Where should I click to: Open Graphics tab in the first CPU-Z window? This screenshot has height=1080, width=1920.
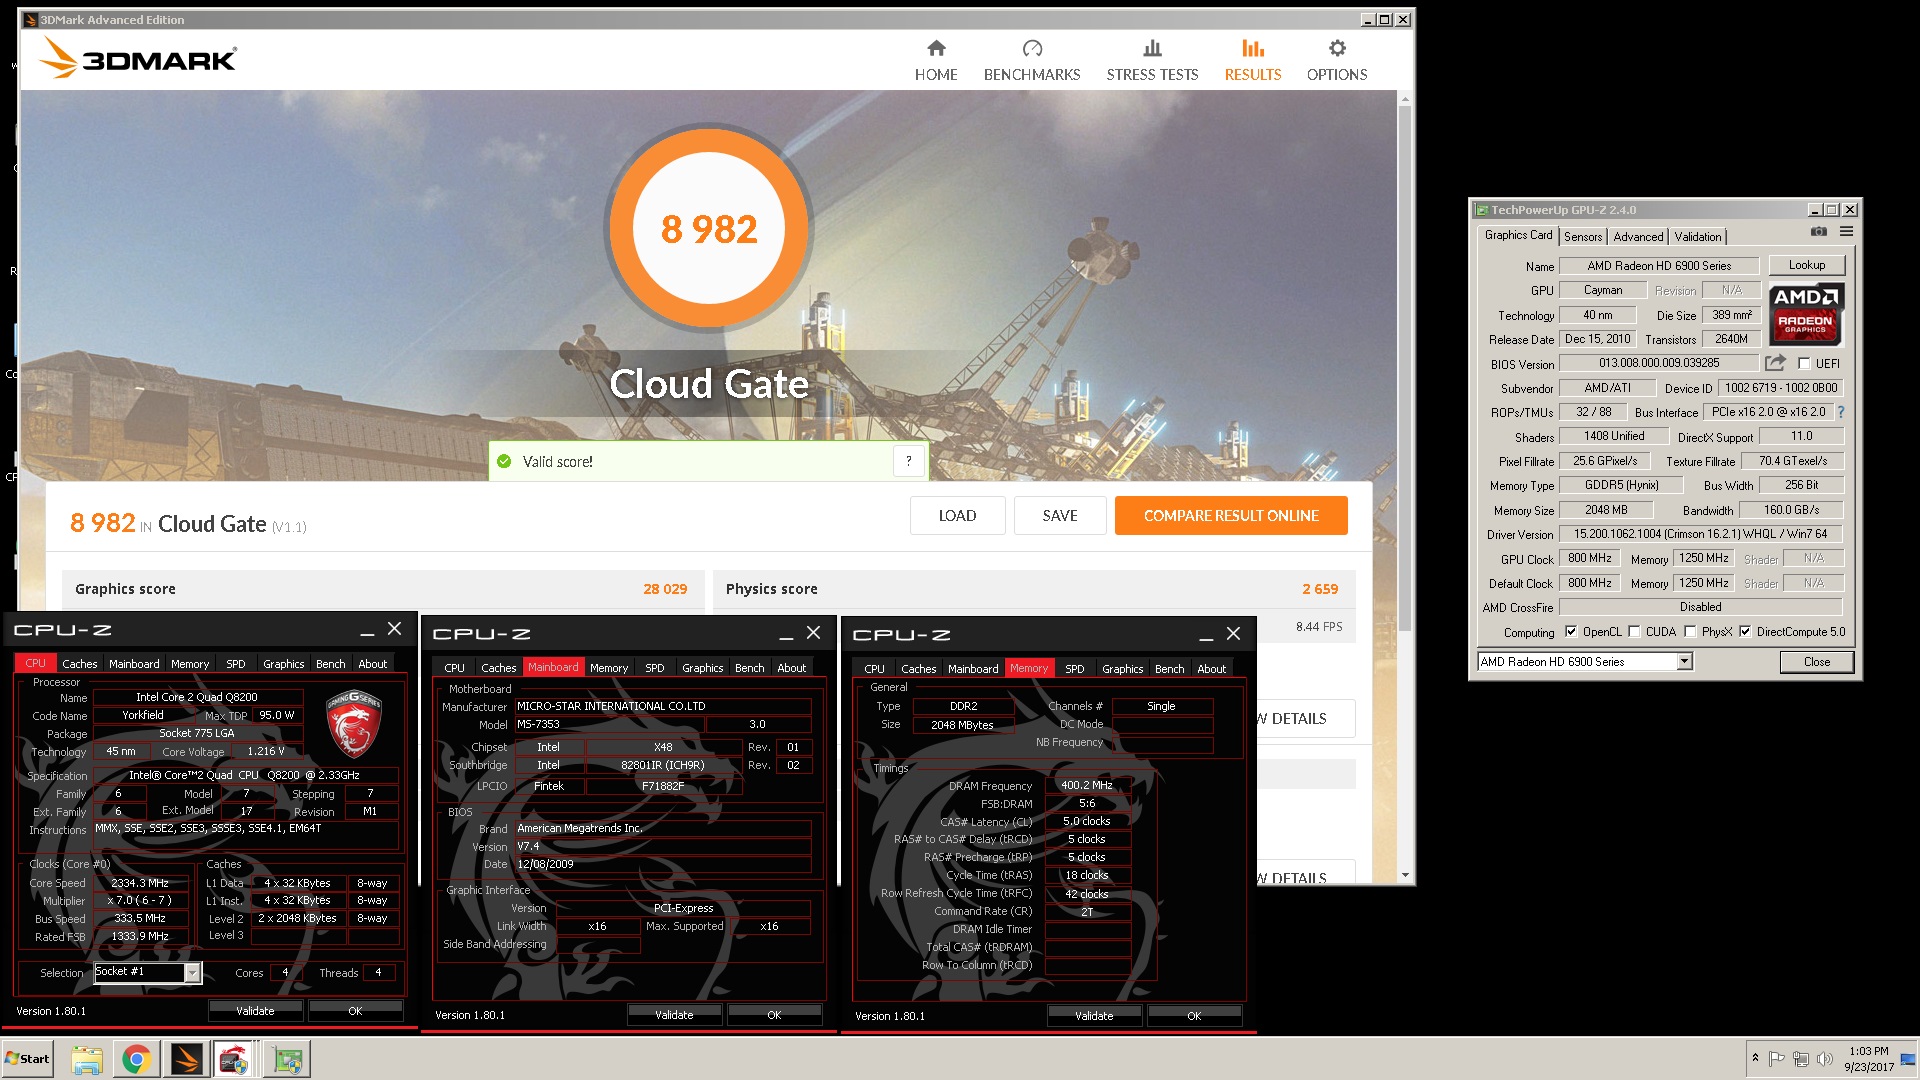coord(284,664)
